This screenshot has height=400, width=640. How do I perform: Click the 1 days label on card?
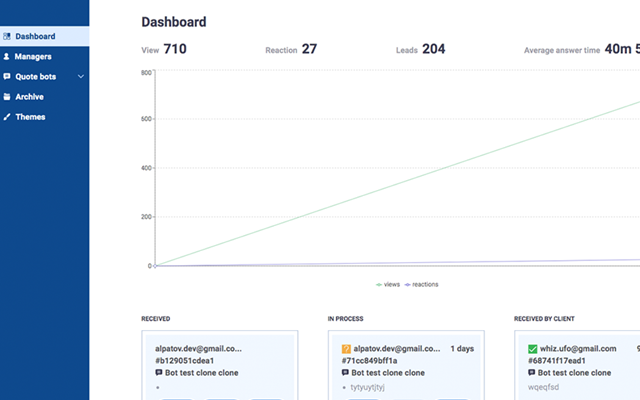(462, 349)
